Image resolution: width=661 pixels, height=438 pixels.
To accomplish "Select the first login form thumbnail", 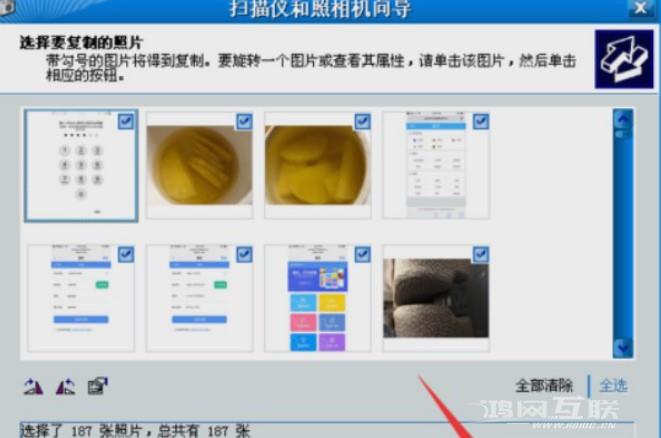I will [x=81, y=298].
